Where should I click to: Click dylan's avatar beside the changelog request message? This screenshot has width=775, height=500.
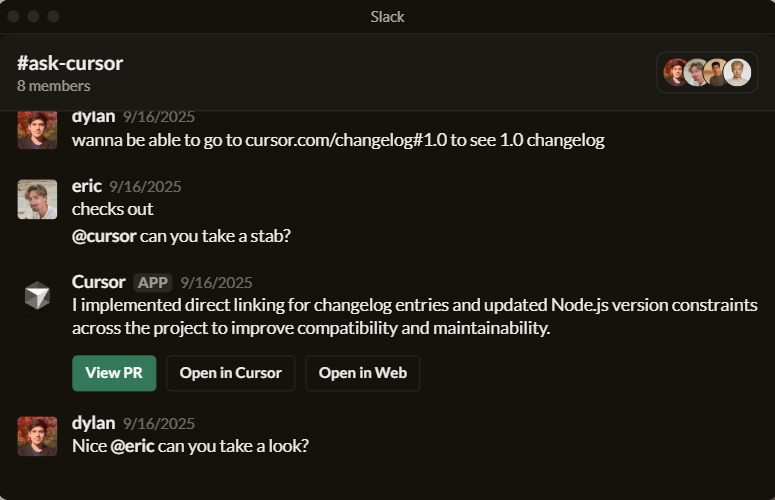click(x=37, y=130)
